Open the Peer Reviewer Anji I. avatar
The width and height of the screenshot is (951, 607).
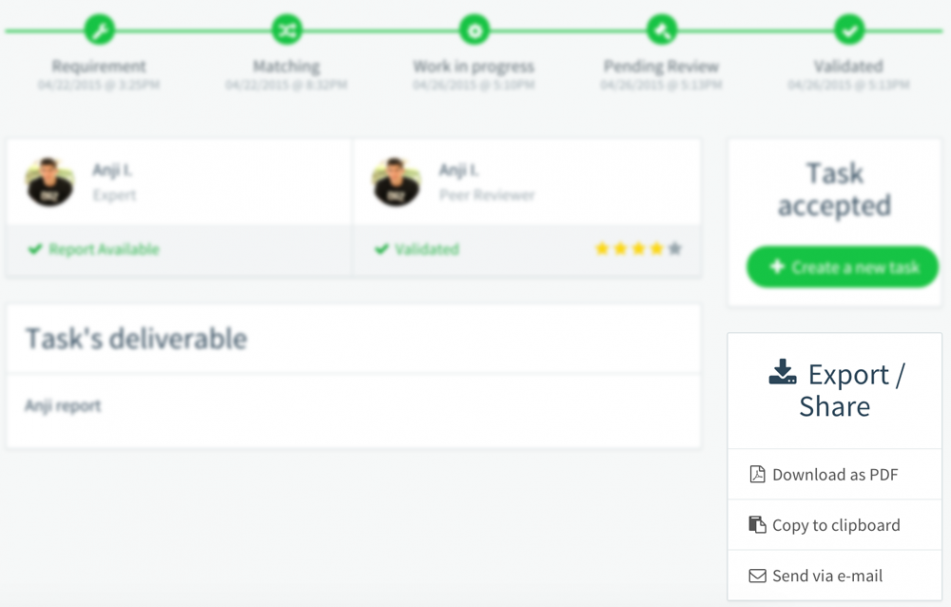397,182
